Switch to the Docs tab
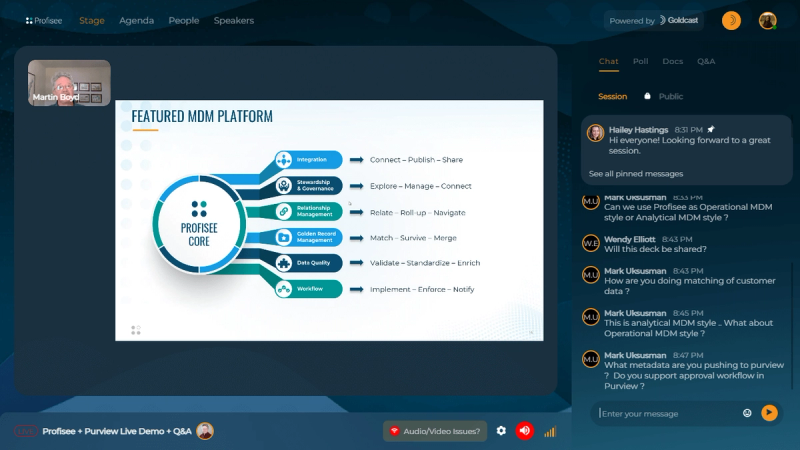This screenshot has height=450, width=800. coord(672,61)
